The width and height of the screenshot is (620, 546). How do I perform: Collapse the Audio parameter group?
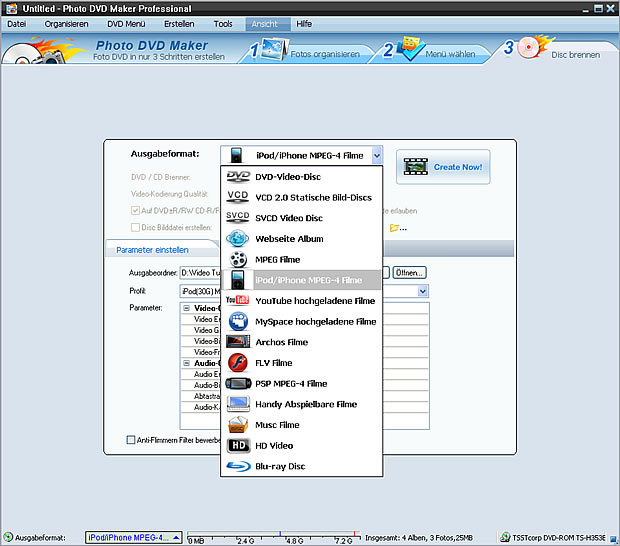pos(187,363)
